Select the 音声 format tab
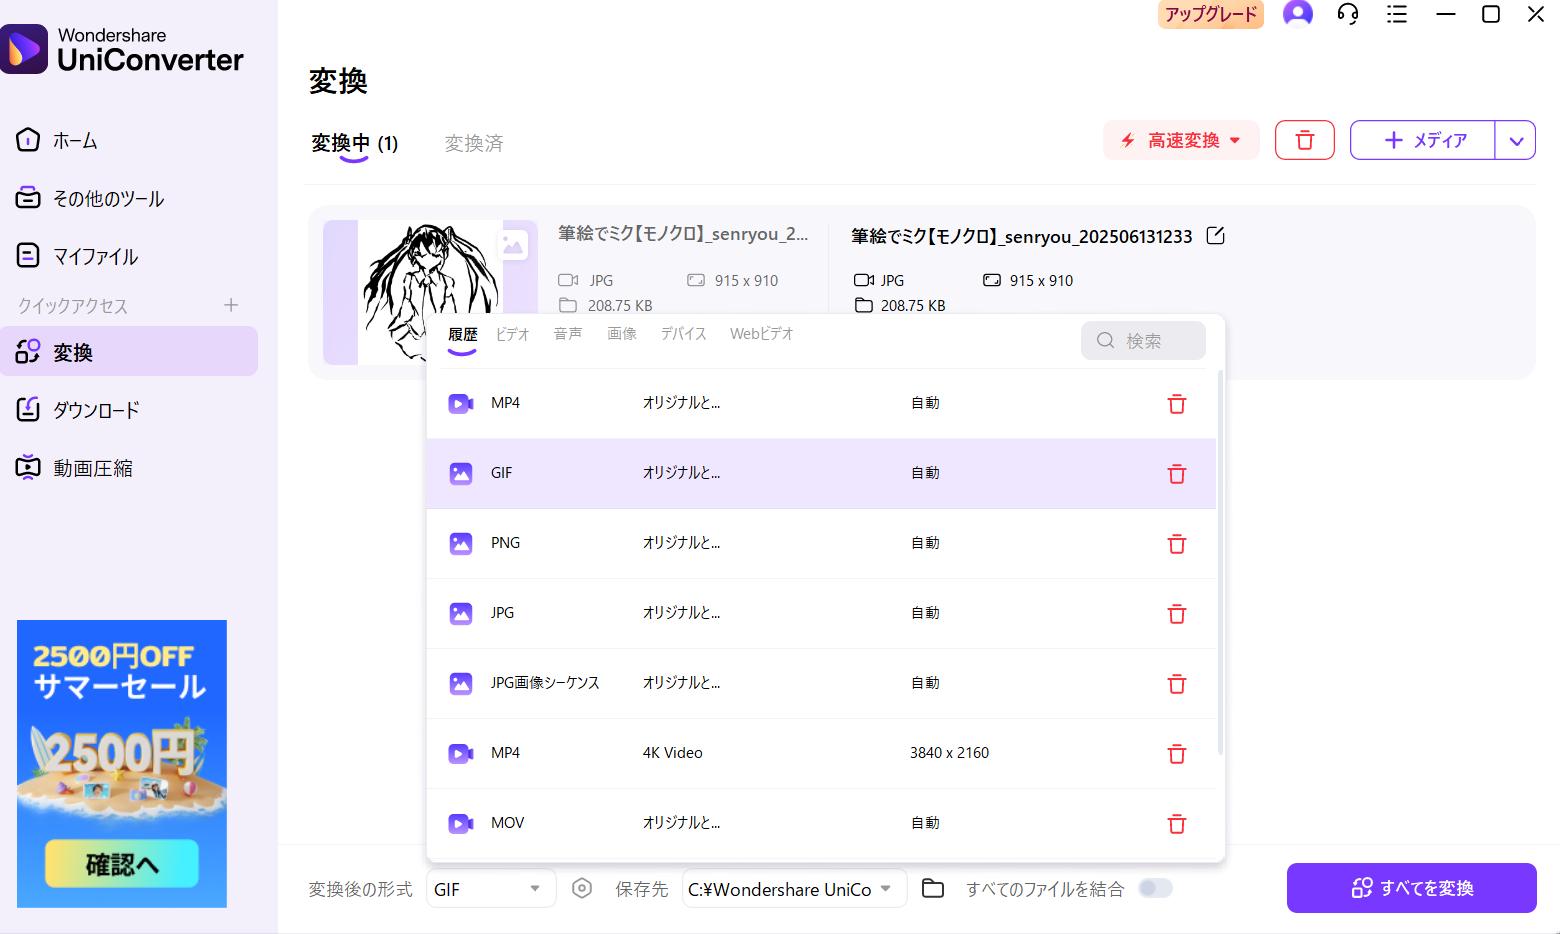The image size is (1560, 934). point(567,334)
